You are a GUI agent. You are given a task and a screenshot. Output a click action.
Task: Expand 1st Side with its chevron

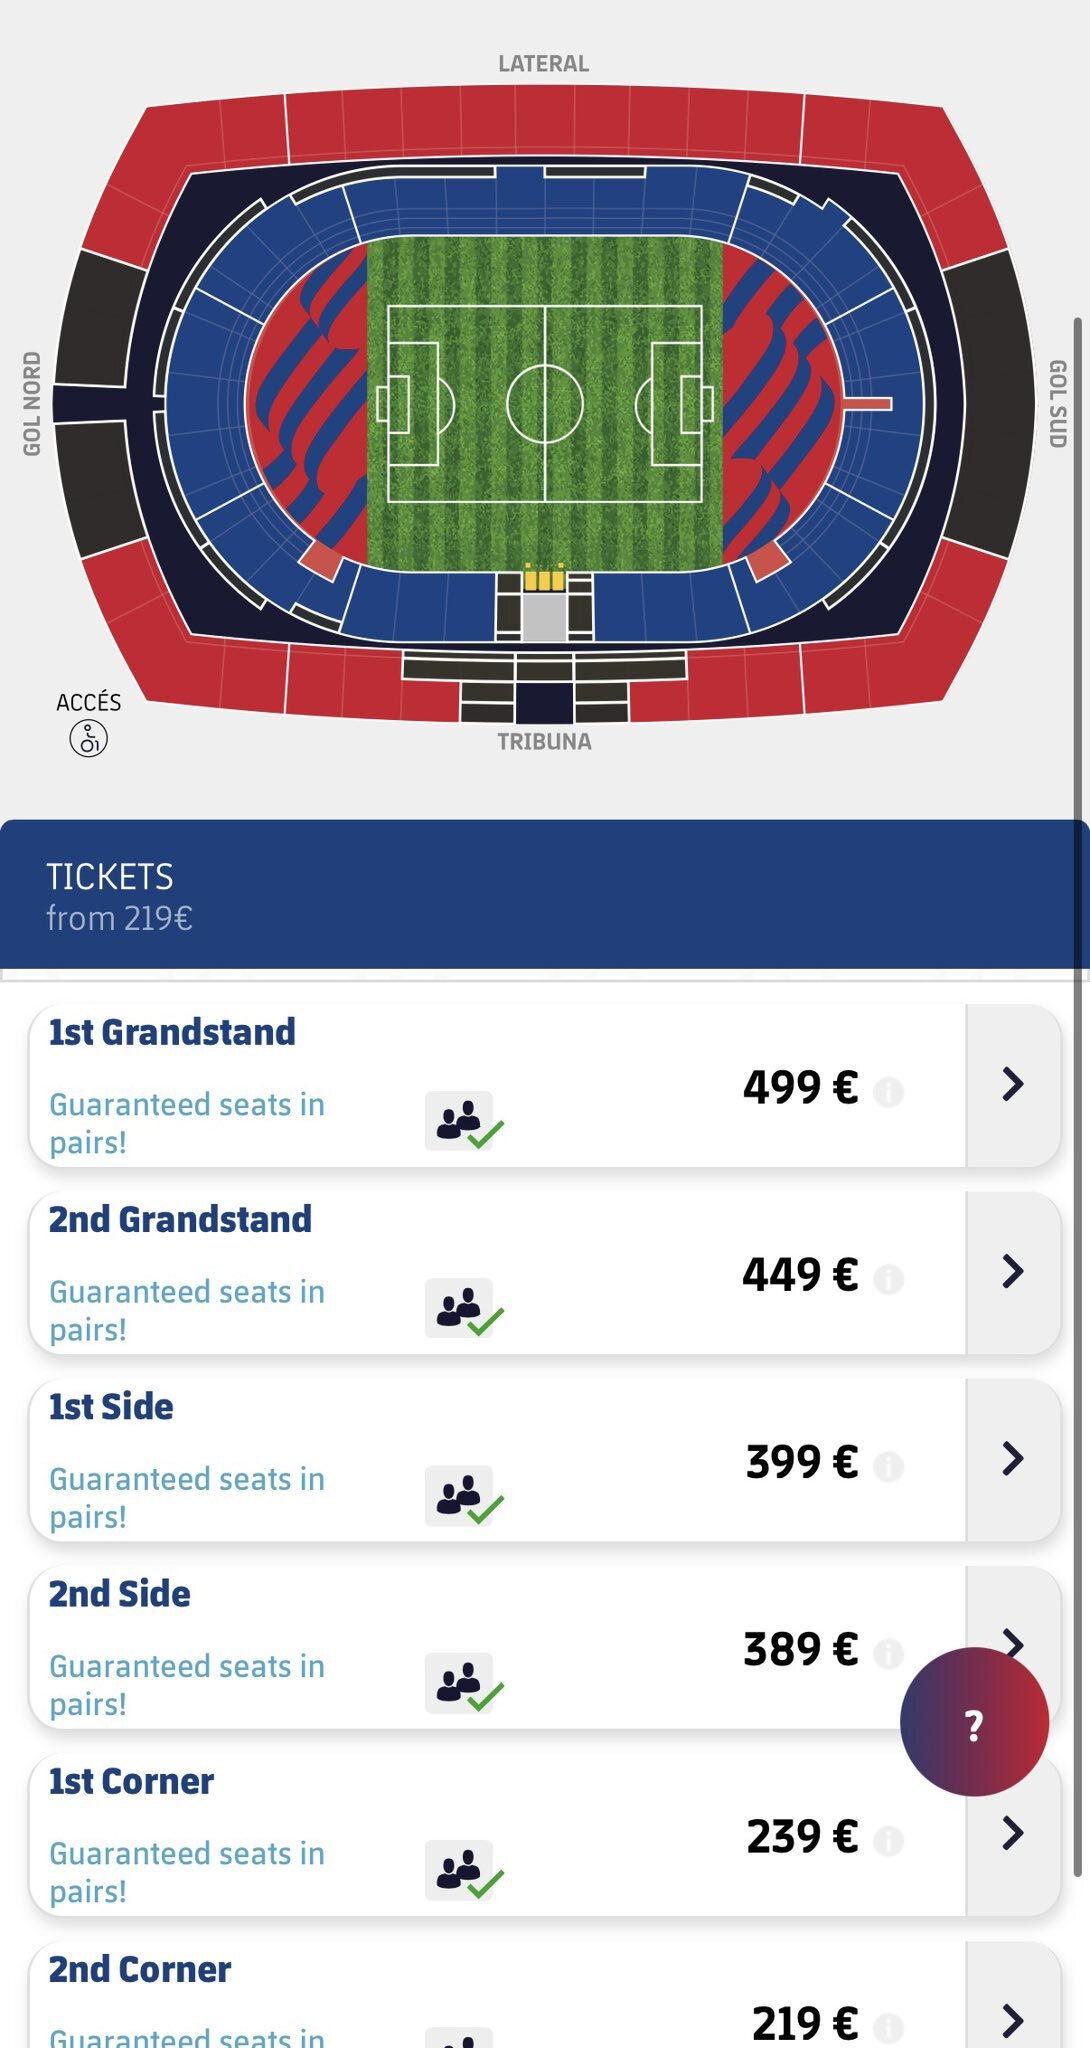pos(1012,1459)
